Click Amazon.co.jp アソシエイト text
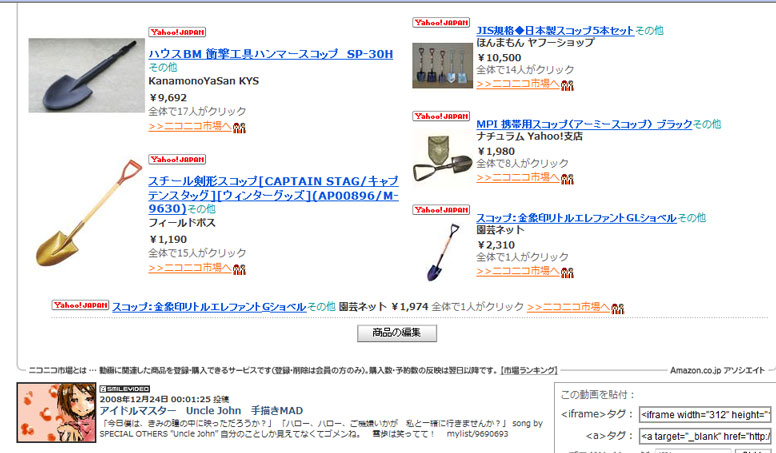Screen dimensions: 776x453 [718, 370]
